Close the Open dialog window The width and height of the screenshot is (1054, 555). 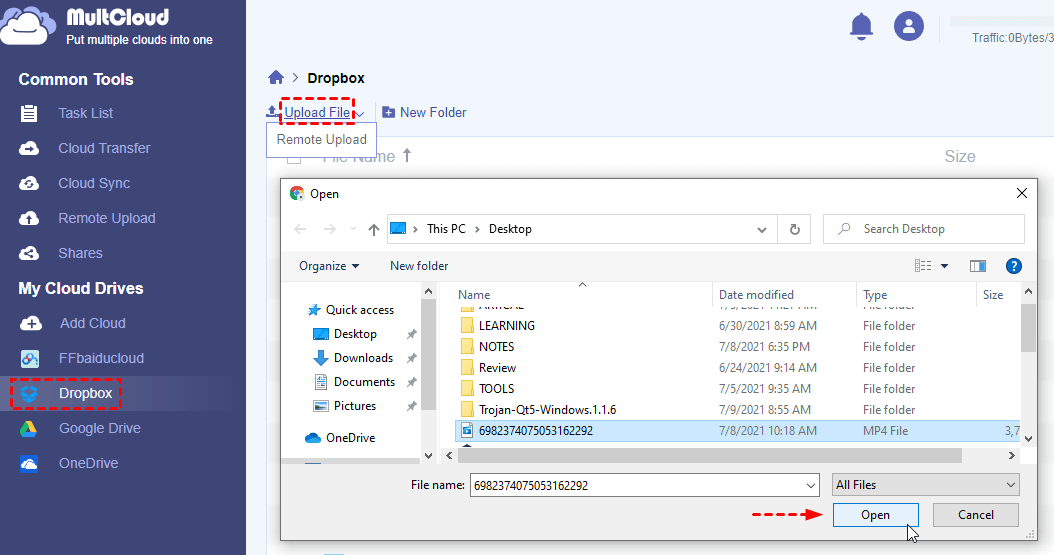pos(1022,194)
